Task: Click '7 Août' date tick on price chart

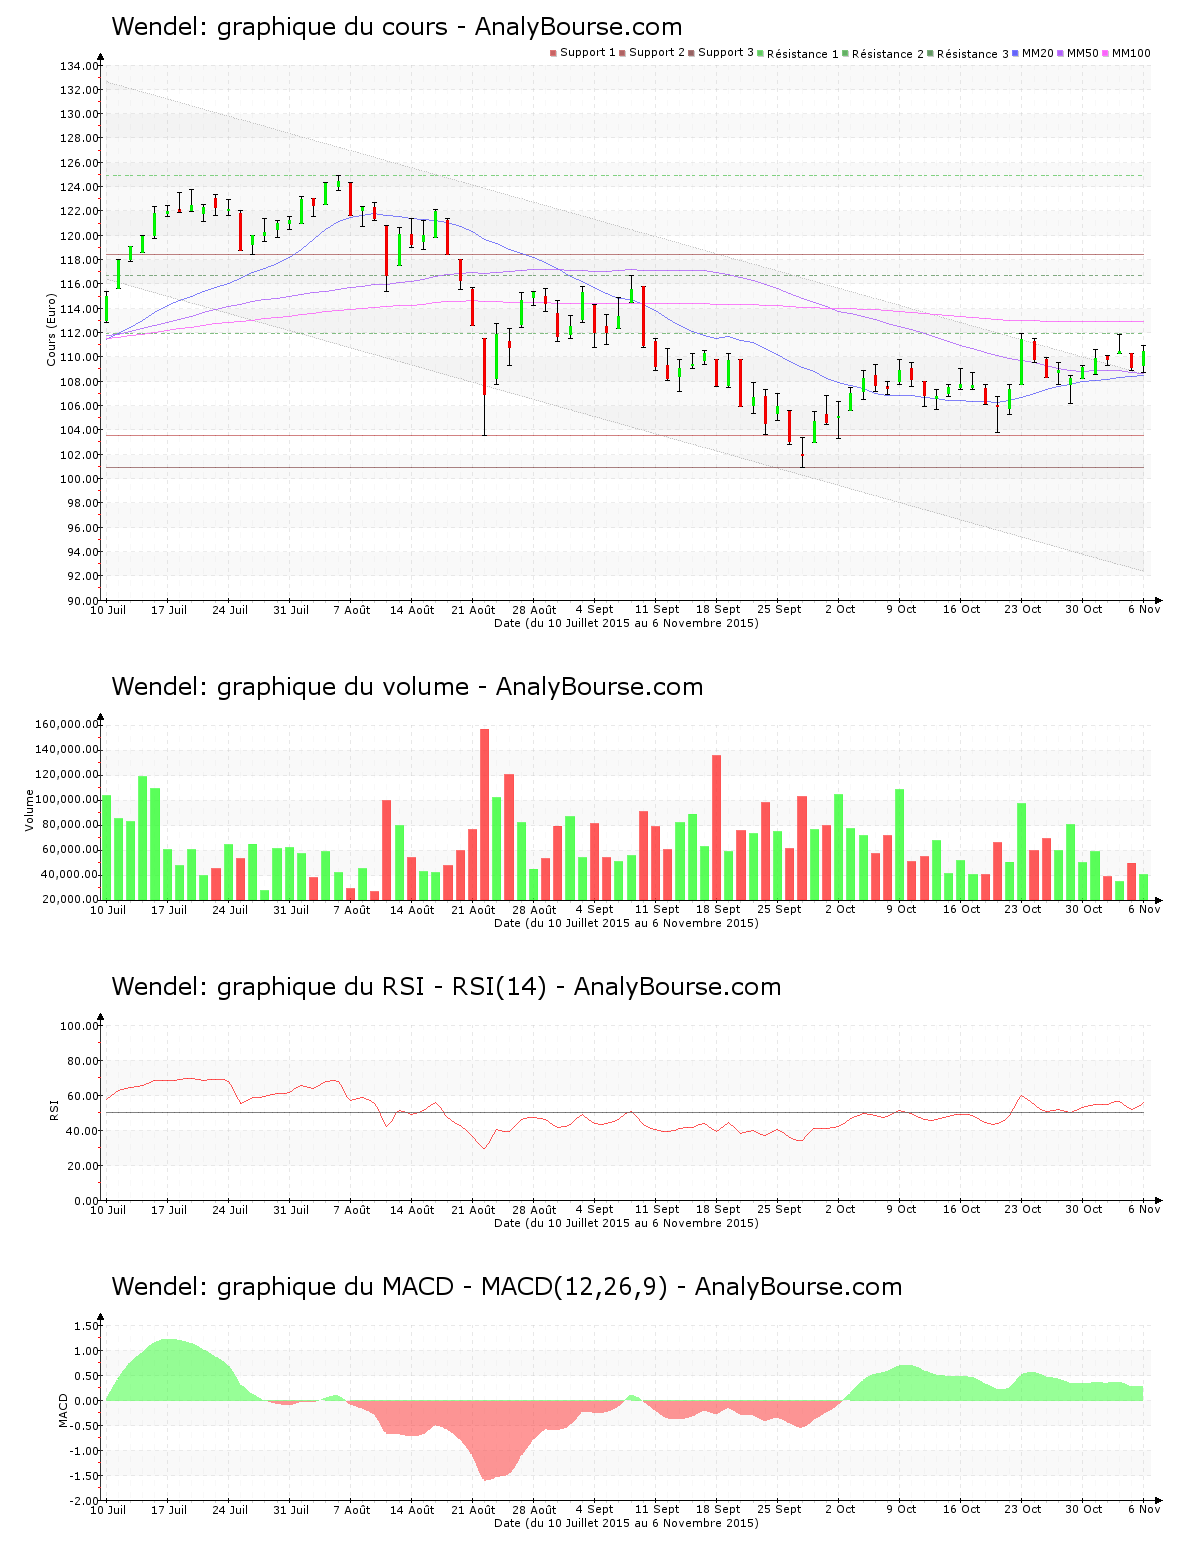Action: 352,609
